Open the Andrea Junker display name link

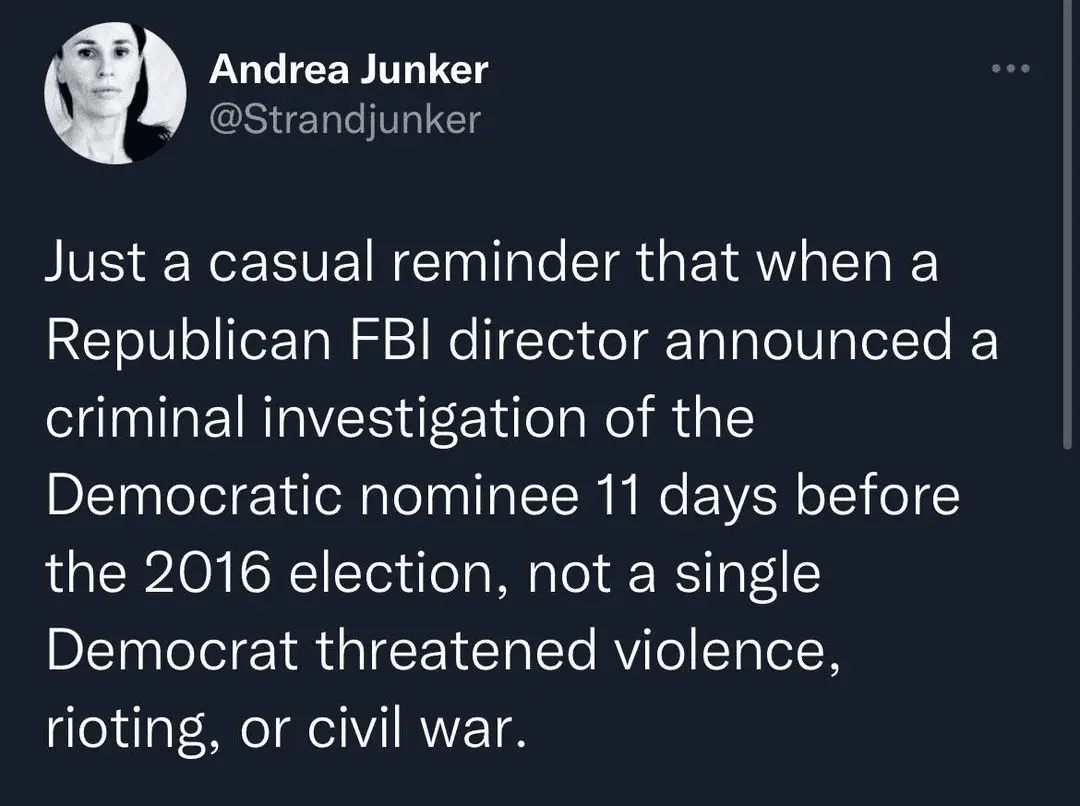pyautogui.click(x=349, y=69)
